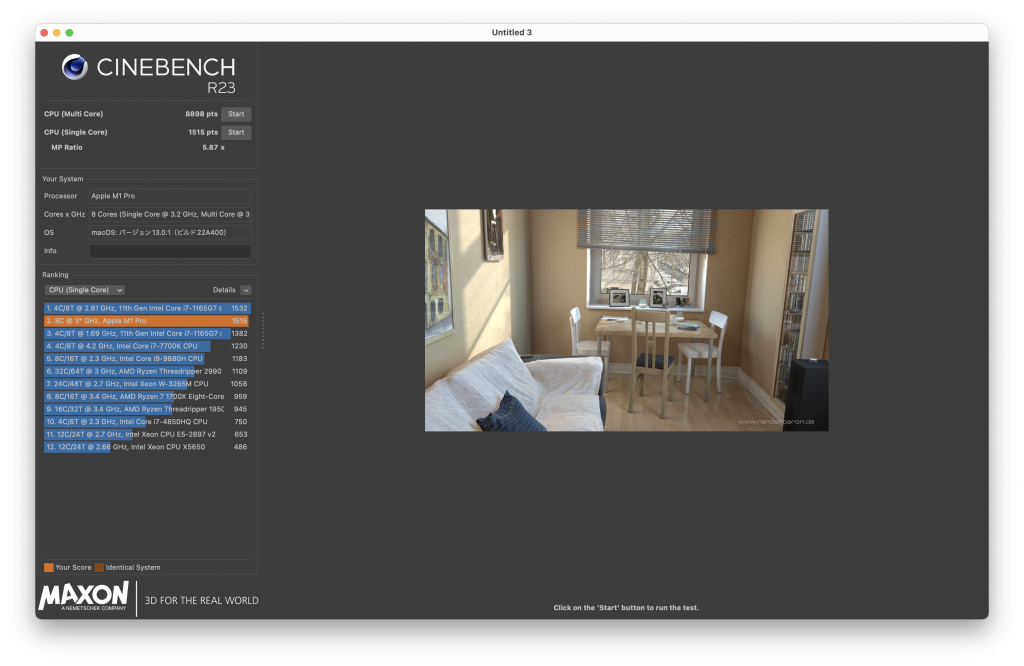Image resolution: width=1024 pixels, height=666 pixels.
Task: Select the Intel Xeon W-3265M ranking row
Action: 147,384
